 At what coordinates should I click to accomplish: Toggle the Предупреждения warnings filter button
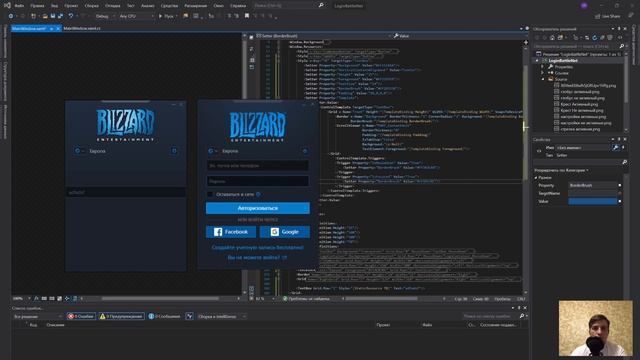point(121,316)
